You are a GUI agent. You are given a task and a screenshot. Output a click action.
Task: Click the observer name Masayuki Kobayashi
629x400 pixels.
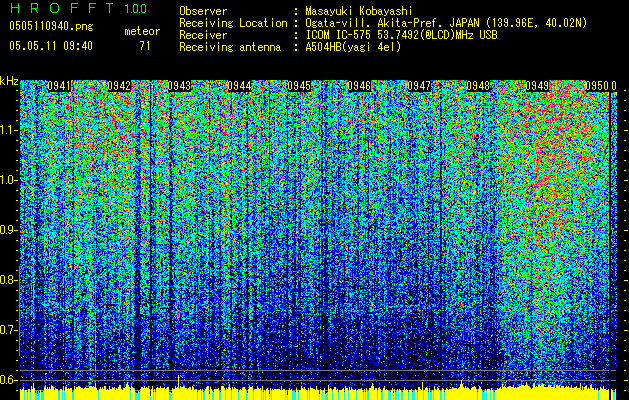359,11
